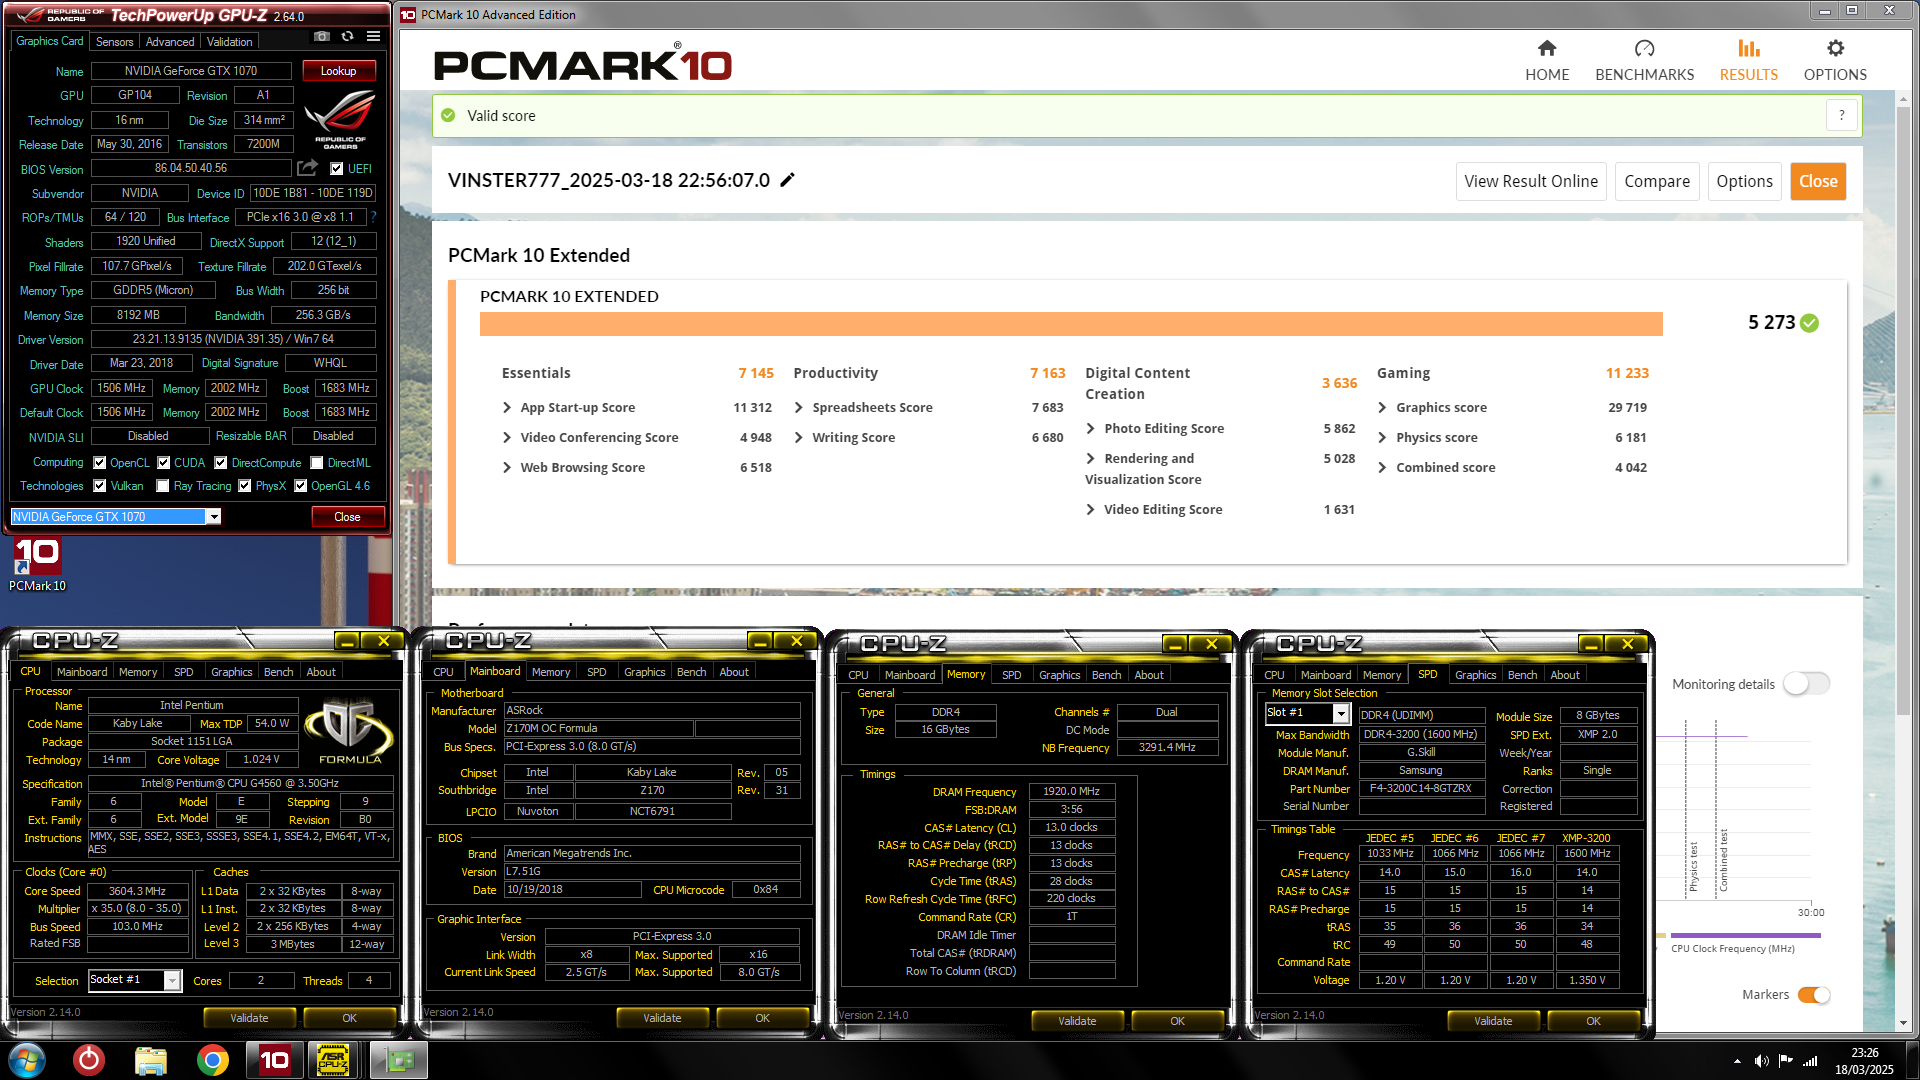1920x1080 pixels.
Task: Click View Result Online button
Action: pyautogui.click(x=1531, y=181)
